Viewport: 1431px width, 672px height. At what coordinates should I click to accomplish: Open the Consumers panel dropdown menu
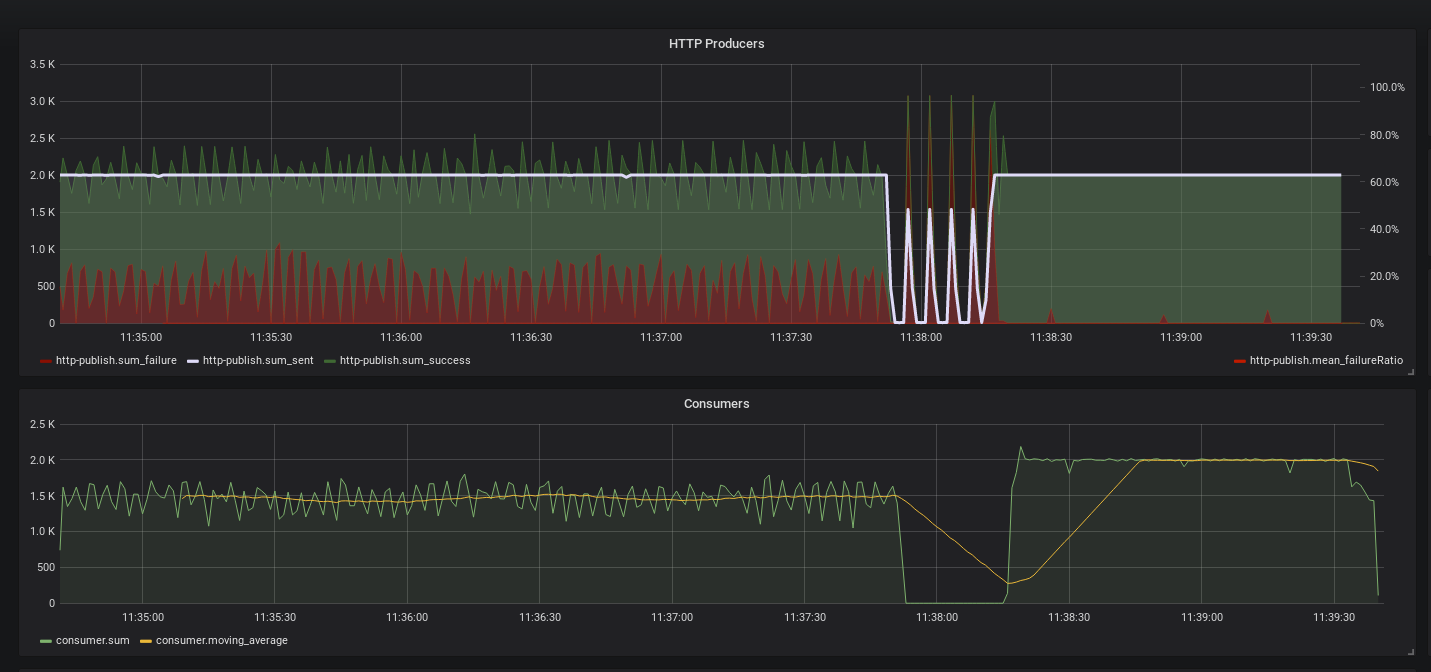click(x=716, y=403)
